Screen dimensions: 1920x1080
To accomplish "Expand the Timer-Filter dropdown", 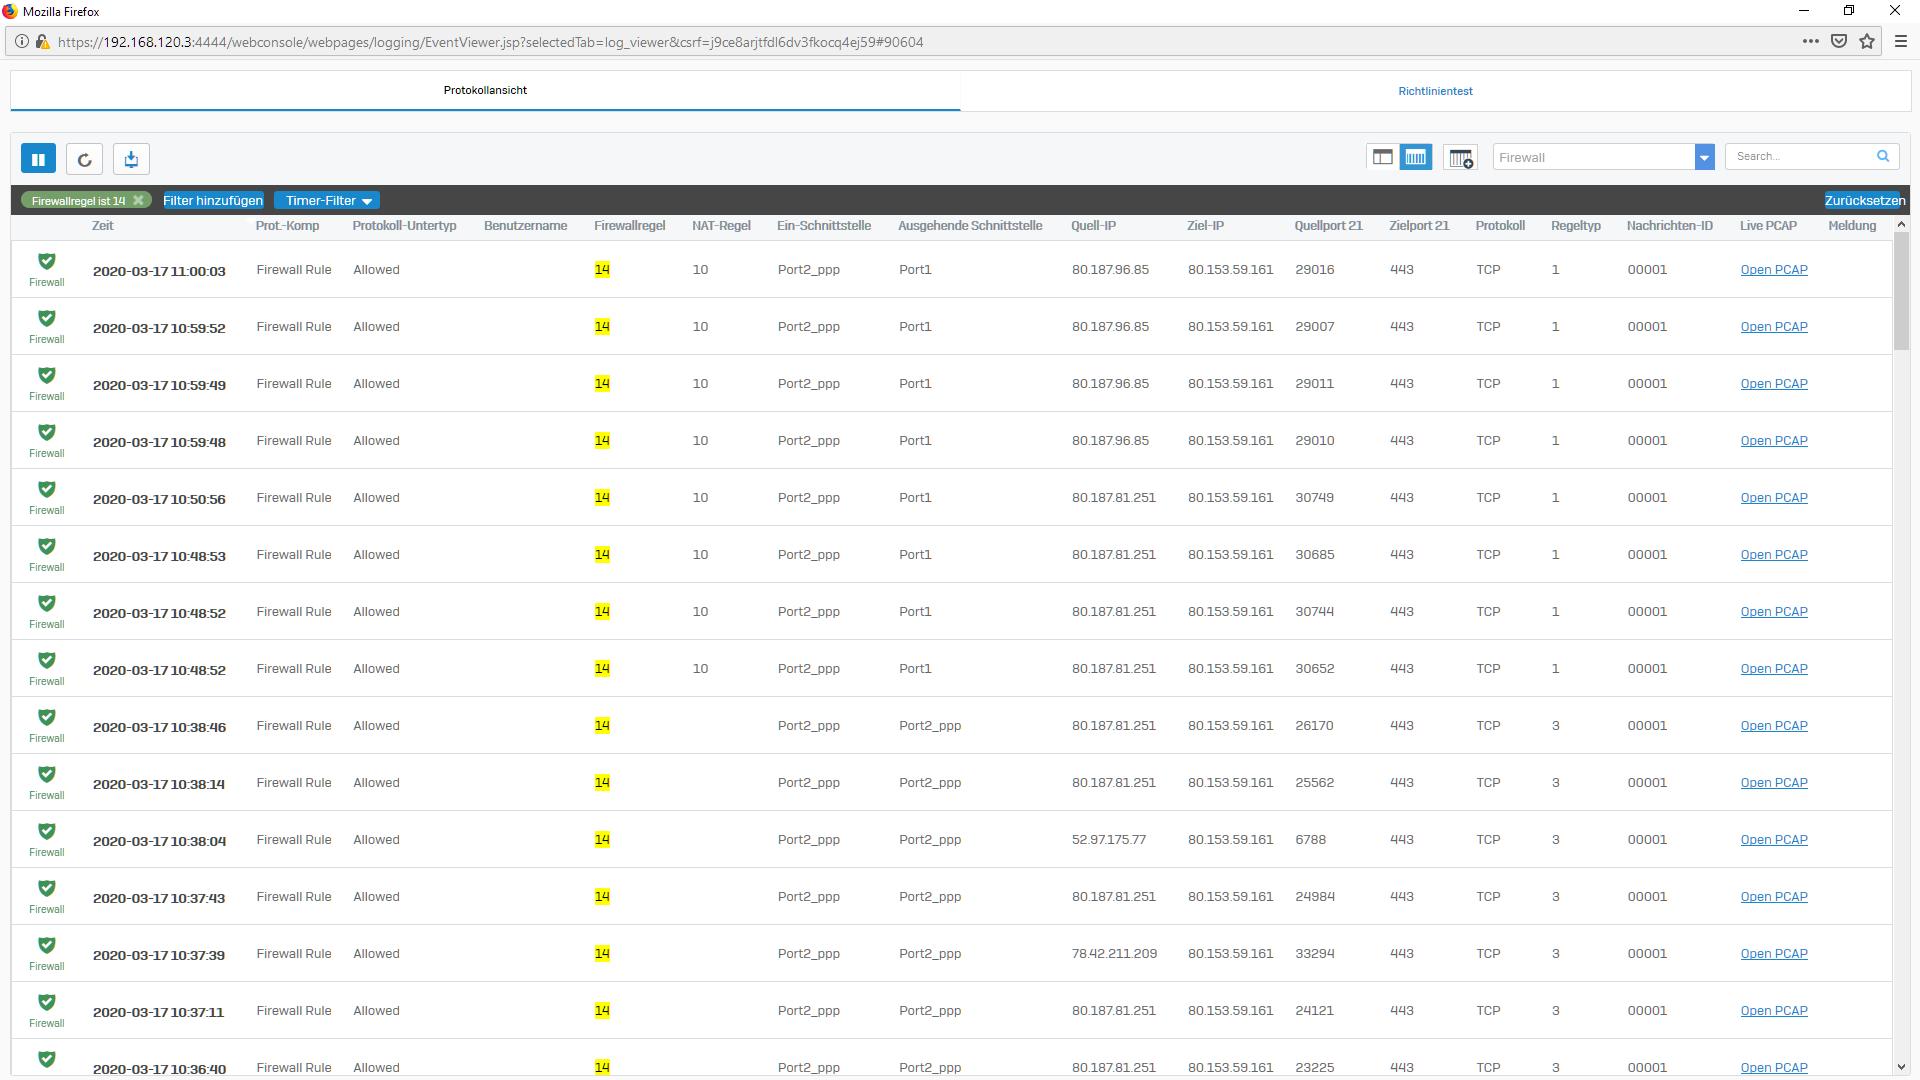I will point(327,200).
